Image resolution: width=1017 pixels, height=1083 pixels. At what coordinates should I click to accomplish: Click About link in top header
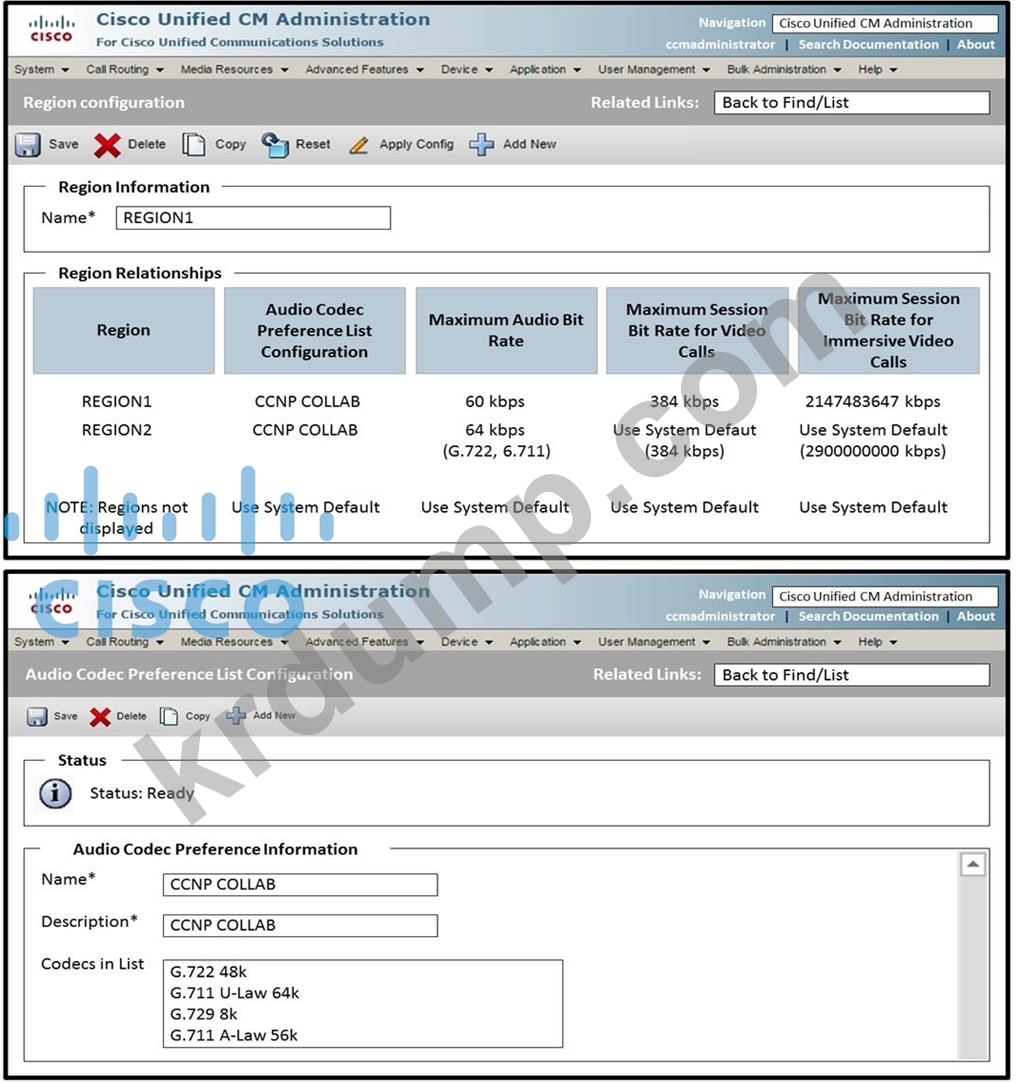[x=976, y=45]
